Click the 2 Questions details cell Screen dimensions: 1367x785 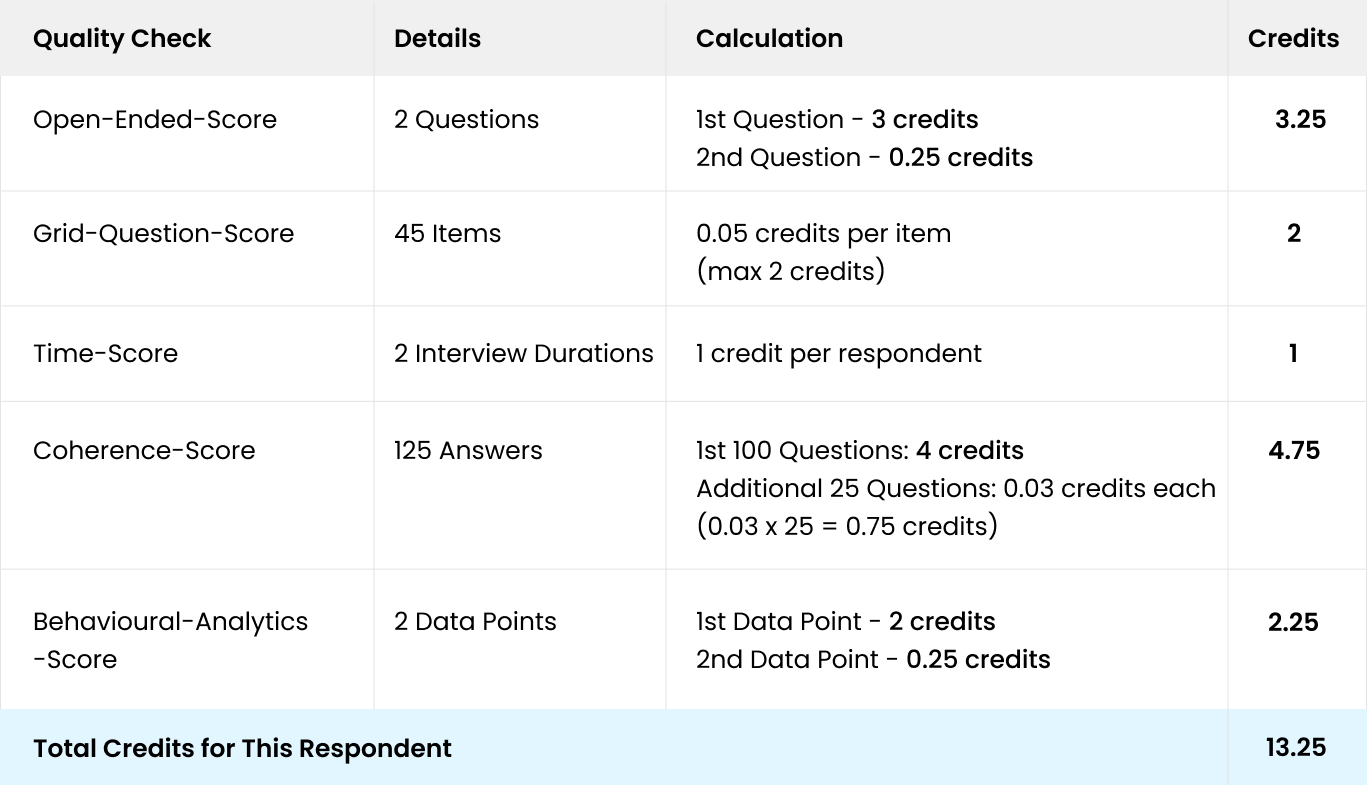pos(466,119)
